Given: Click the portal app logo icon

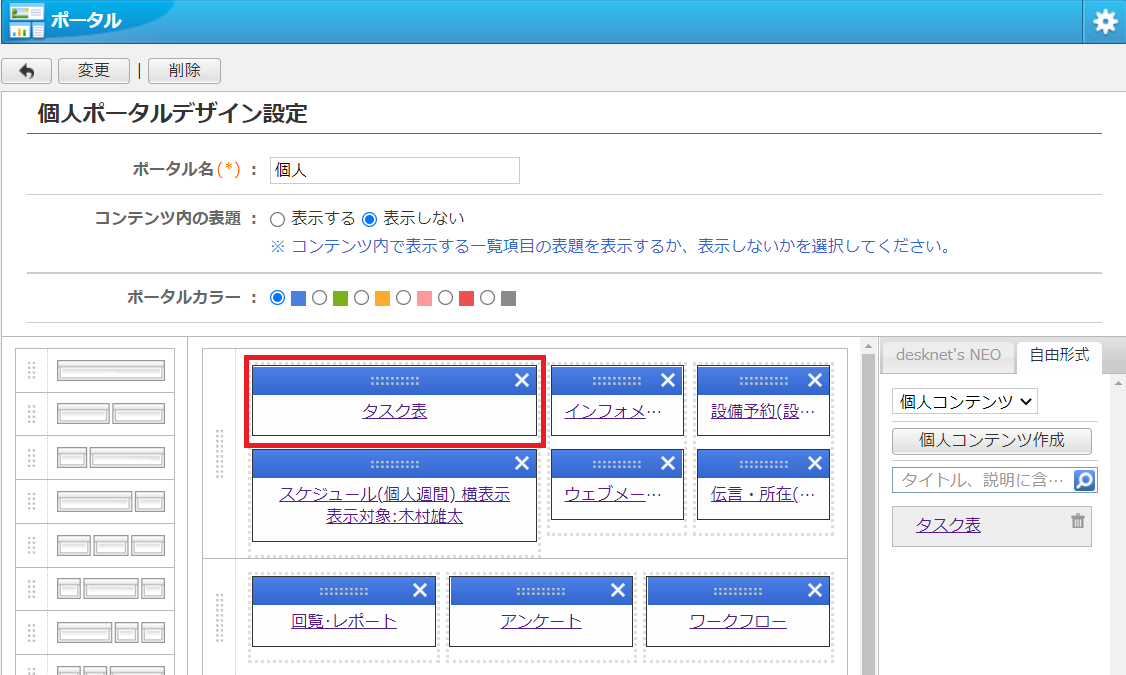Looking at the screenshot, I should point(27,21).
